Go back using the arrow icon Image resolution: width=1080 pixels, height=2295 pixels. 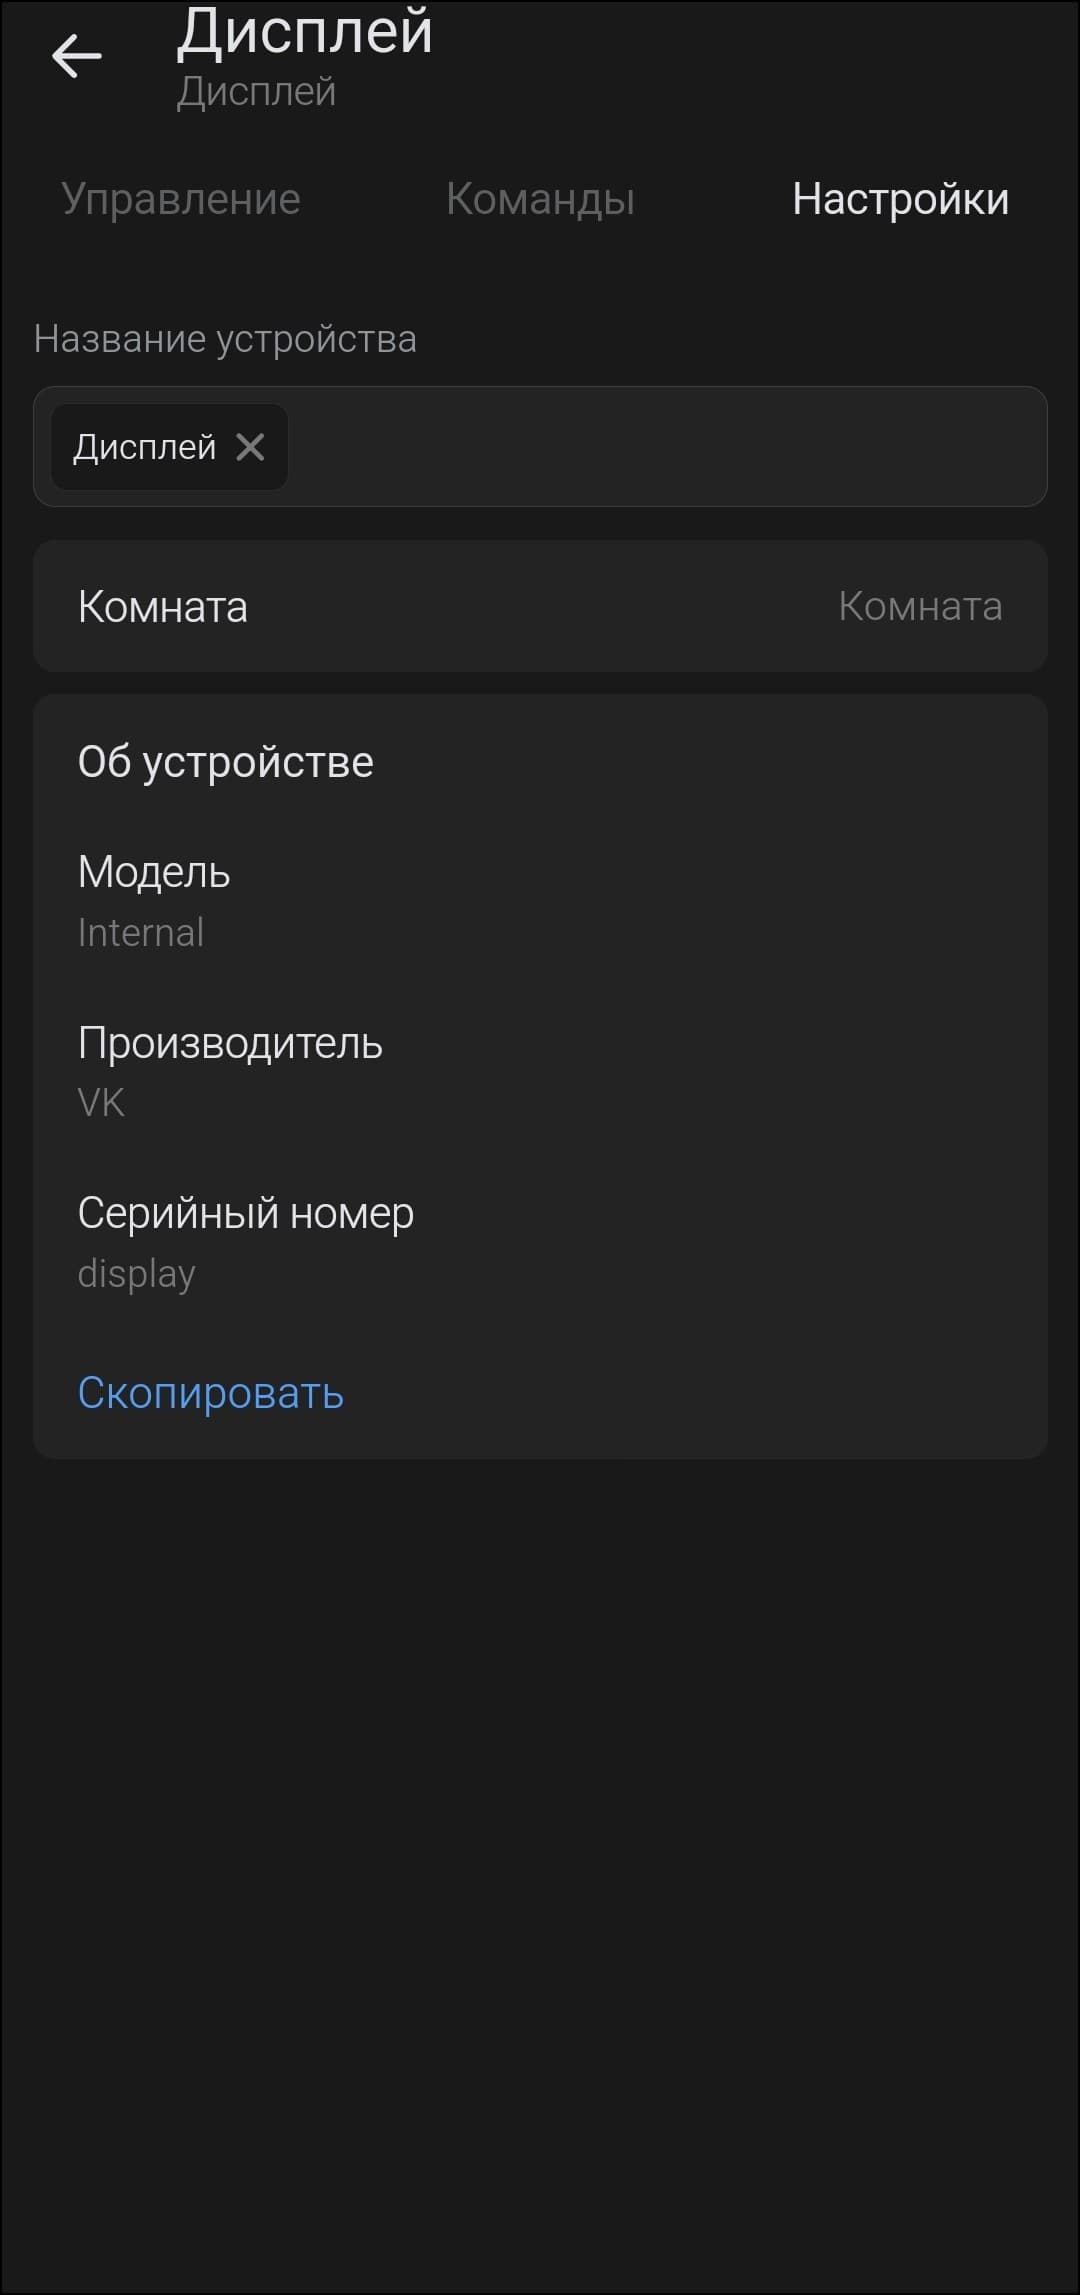pyautogui.click(x=77, y=56)
